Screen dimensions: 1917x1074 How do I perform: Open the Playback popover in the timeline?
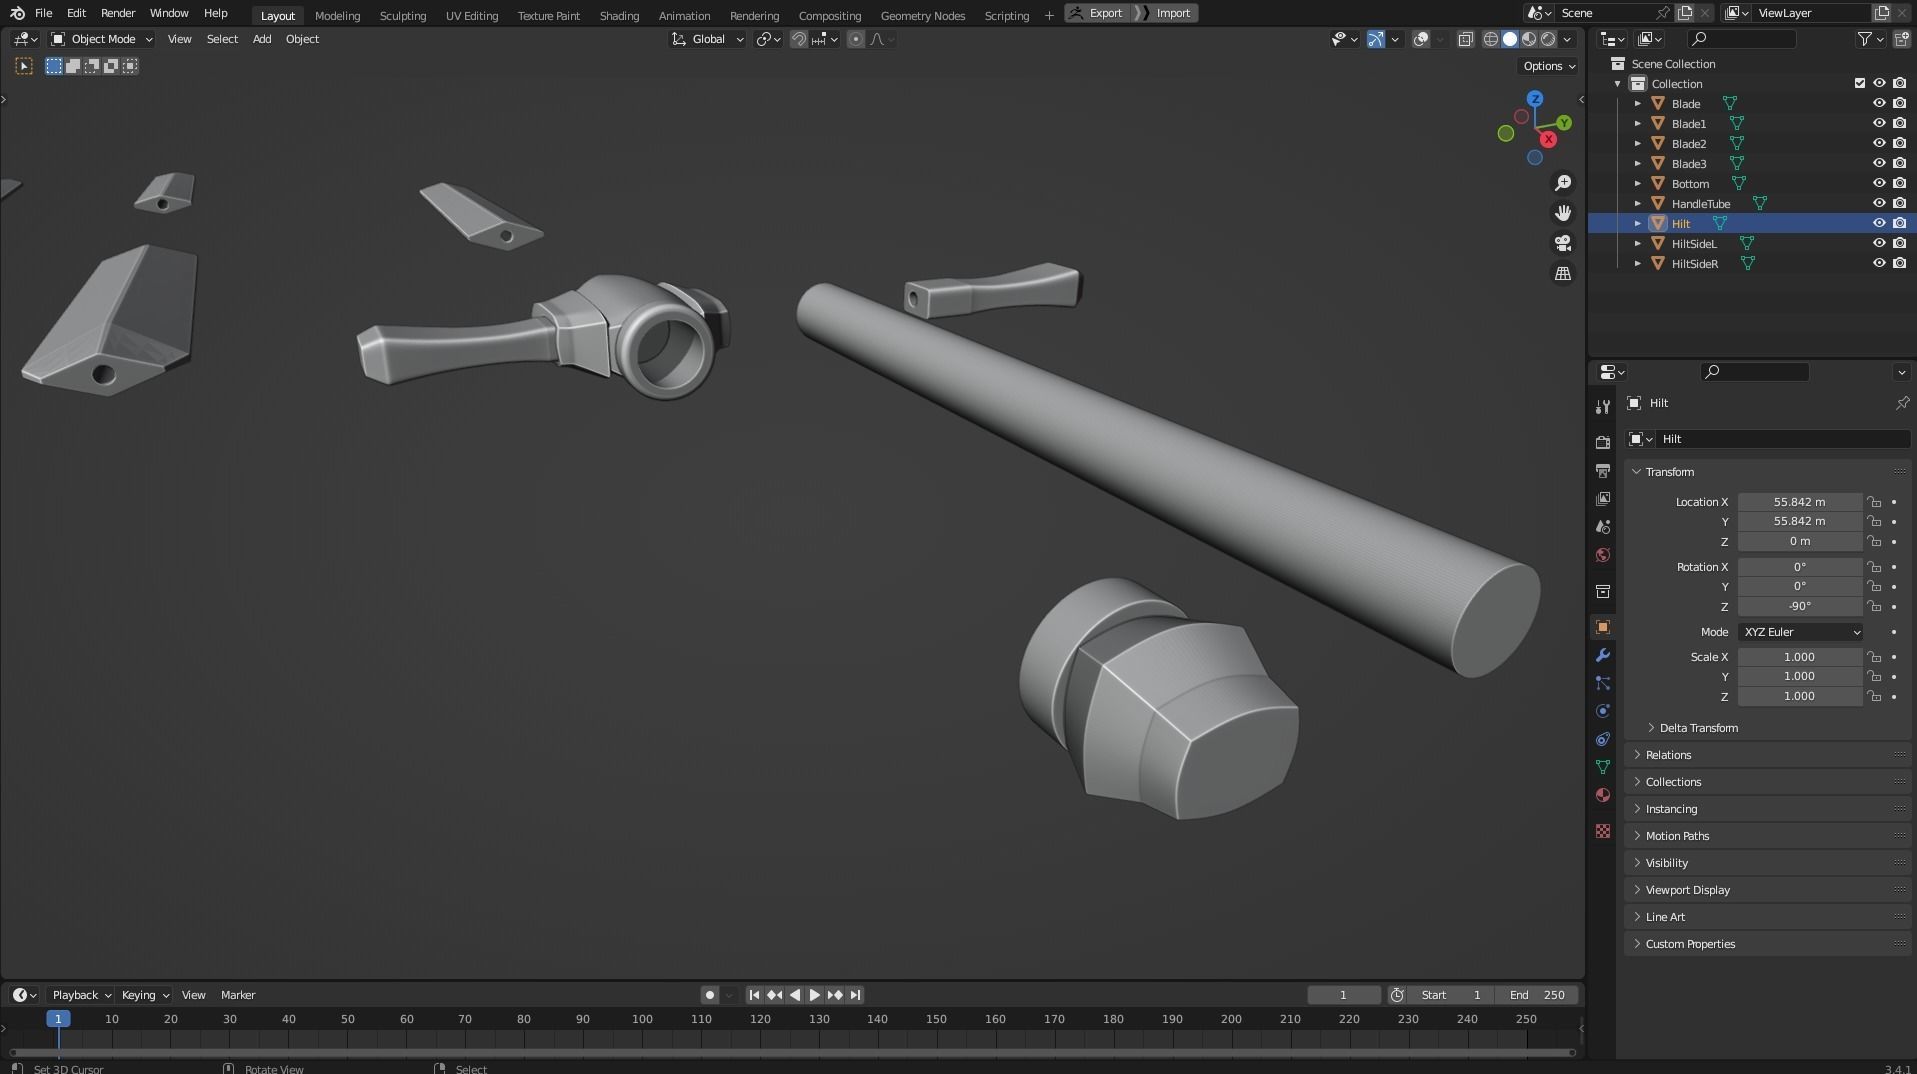pos(81,995)
